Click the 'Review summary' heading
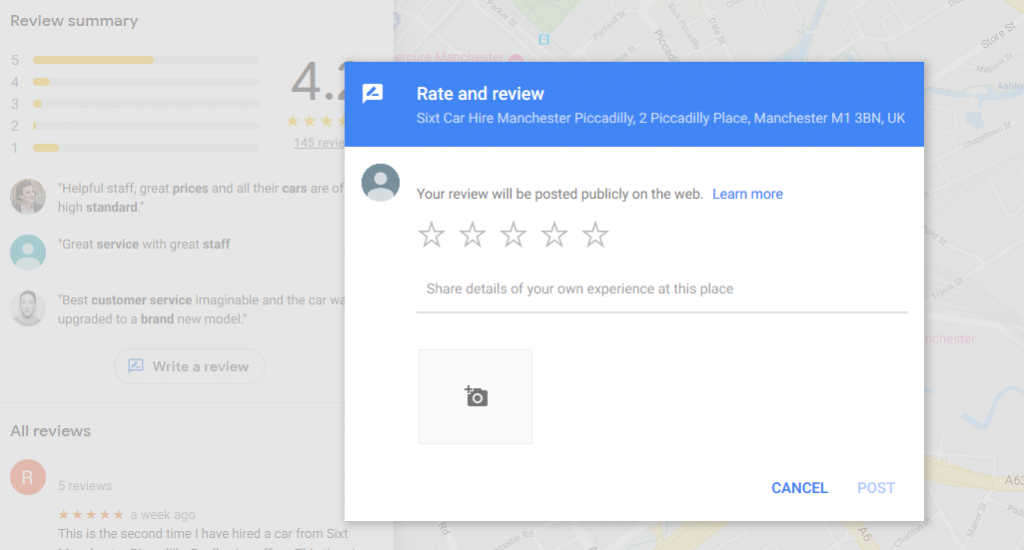This screenshot has height=550, width=1024. click(74, 21)
